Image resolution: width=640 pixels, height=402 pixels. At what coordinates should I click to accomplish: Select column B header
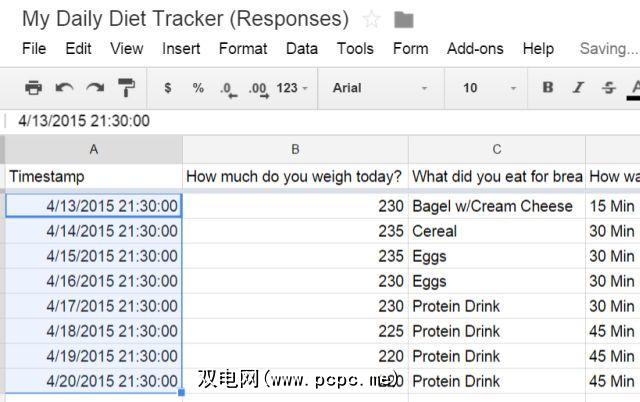(x=295, y=150)
